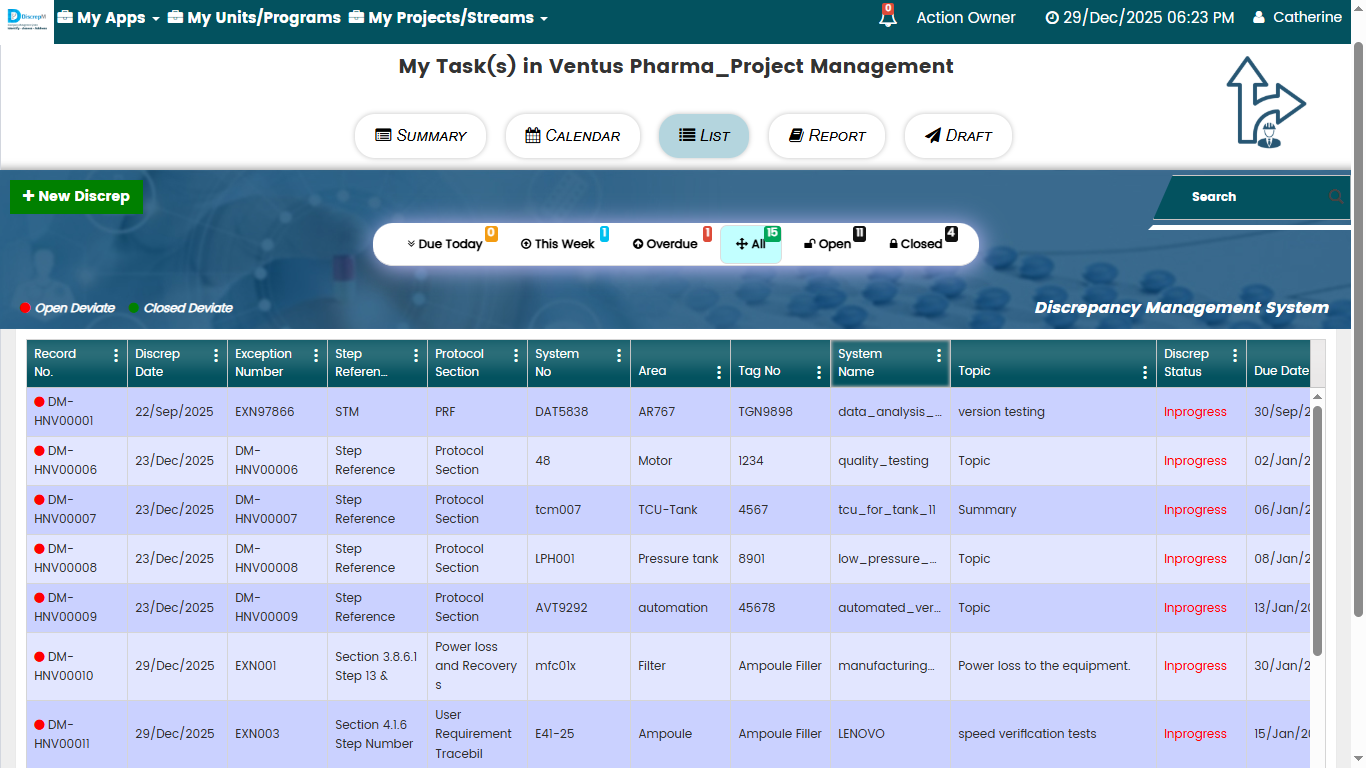
Task: Click the New Discrep button
Action: click(x=76, y=196)
